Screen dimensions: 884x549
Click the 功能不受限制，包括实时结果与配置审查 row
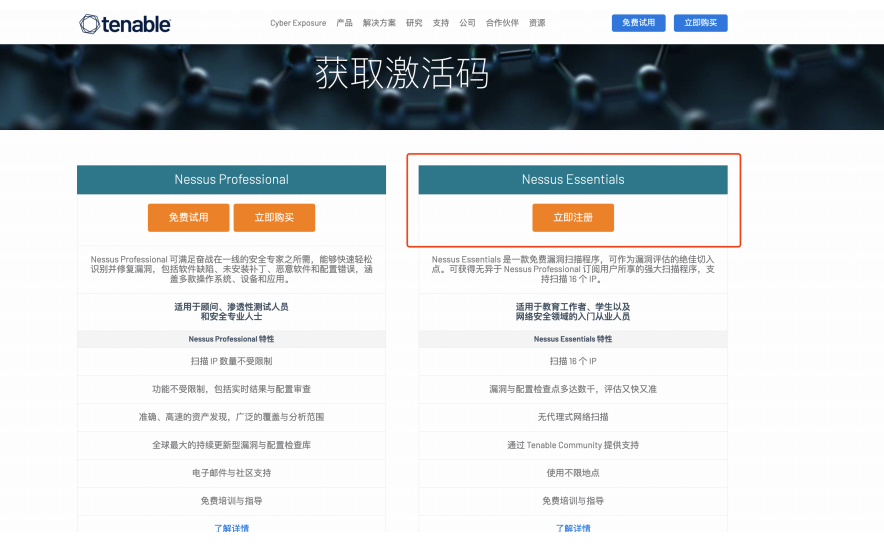tap(231, 389)
